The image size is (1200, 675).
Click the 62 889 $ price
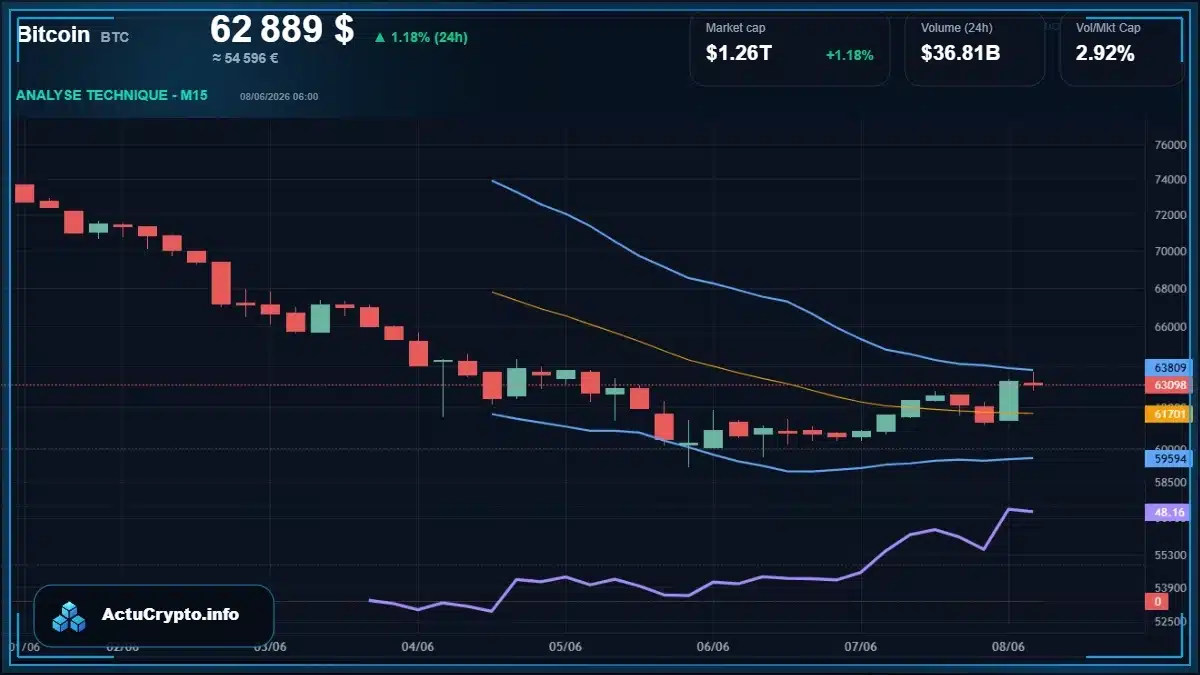click(x=282, y=29)
